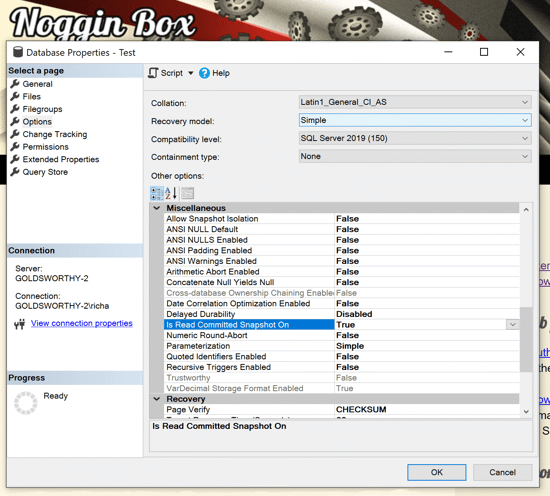550x496 pixels.
Task: Select the Options page
Action: coord(37,121)
